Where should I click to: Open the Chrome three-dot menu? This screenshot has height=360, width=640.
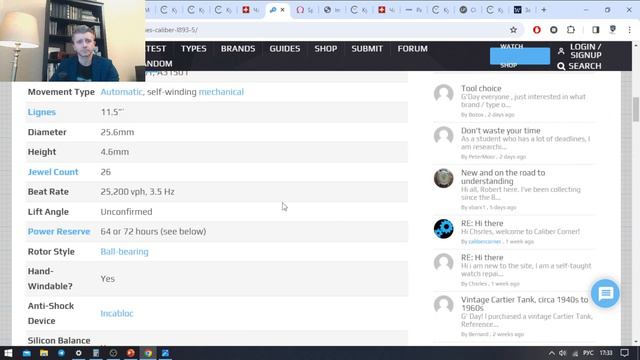[629, 30]
